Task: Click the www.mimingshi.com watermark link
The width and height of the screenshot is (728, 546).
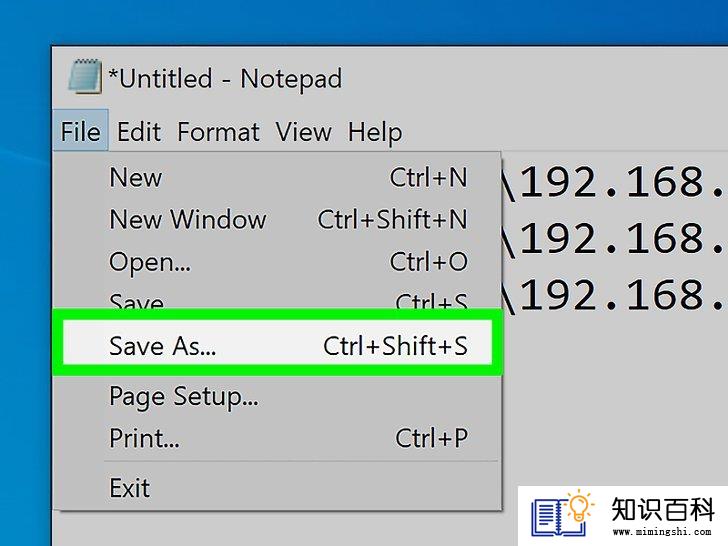Action: click(x=663, y=532)
